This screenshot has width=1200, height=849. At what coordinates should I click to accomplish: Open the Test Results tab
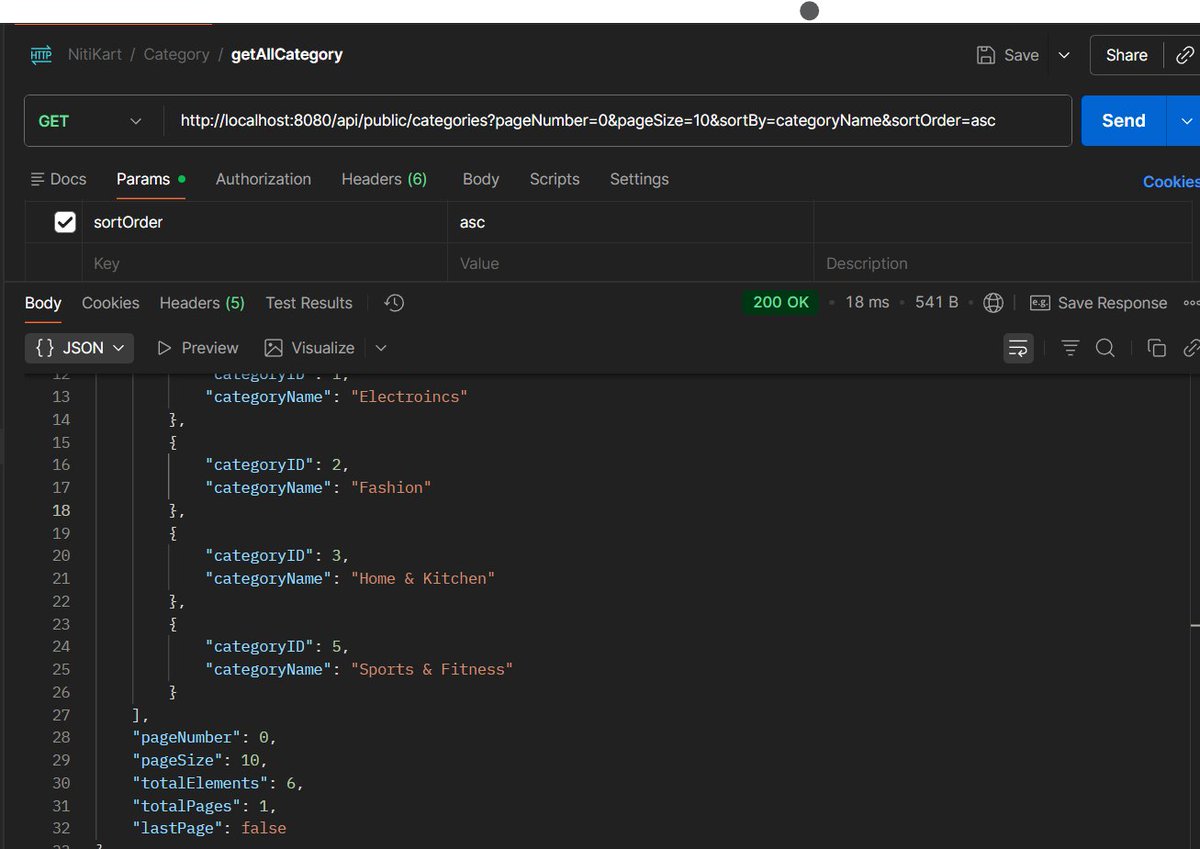[309, 303]
